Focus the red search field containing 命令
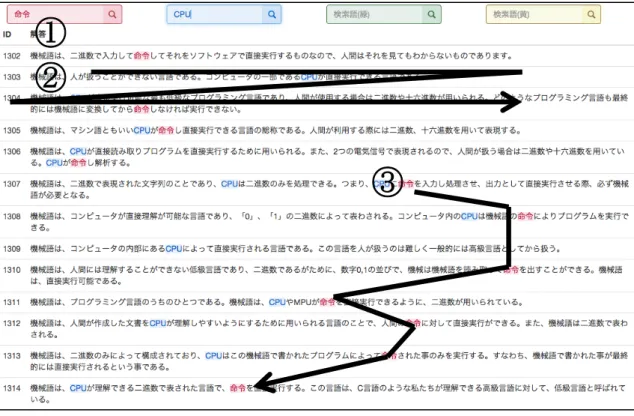Image resolution: width=634 pixels, height=416 pixels. (56, 15)
